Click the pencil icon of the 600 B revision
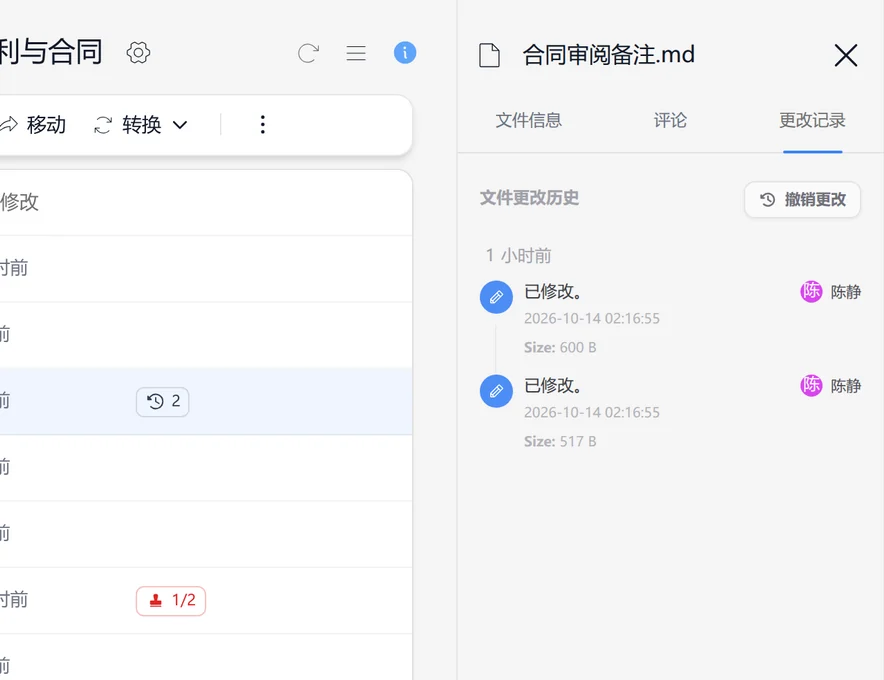 point(496,297)
